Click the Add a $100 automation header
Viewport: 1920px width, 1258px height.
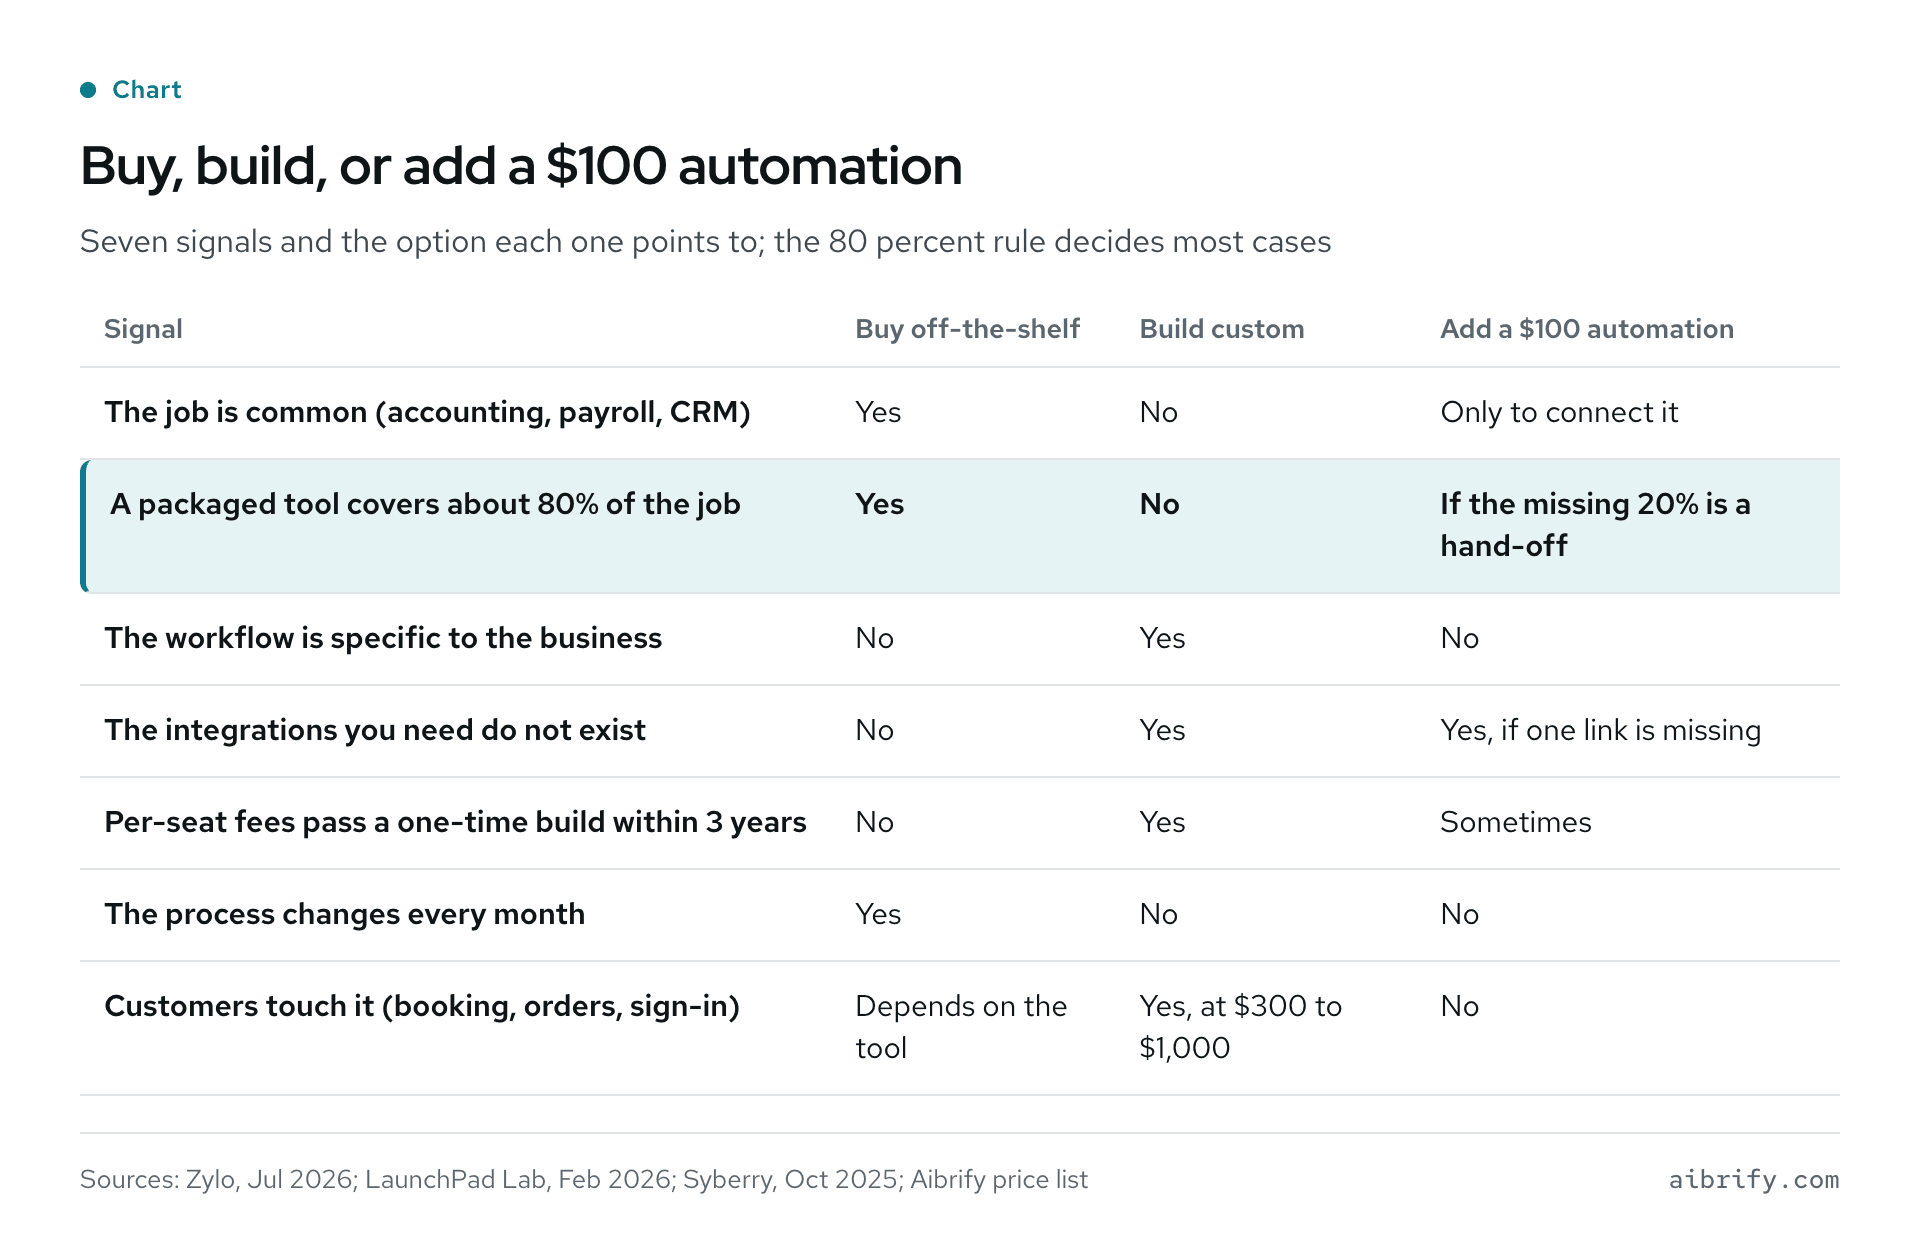point(1587,329)
